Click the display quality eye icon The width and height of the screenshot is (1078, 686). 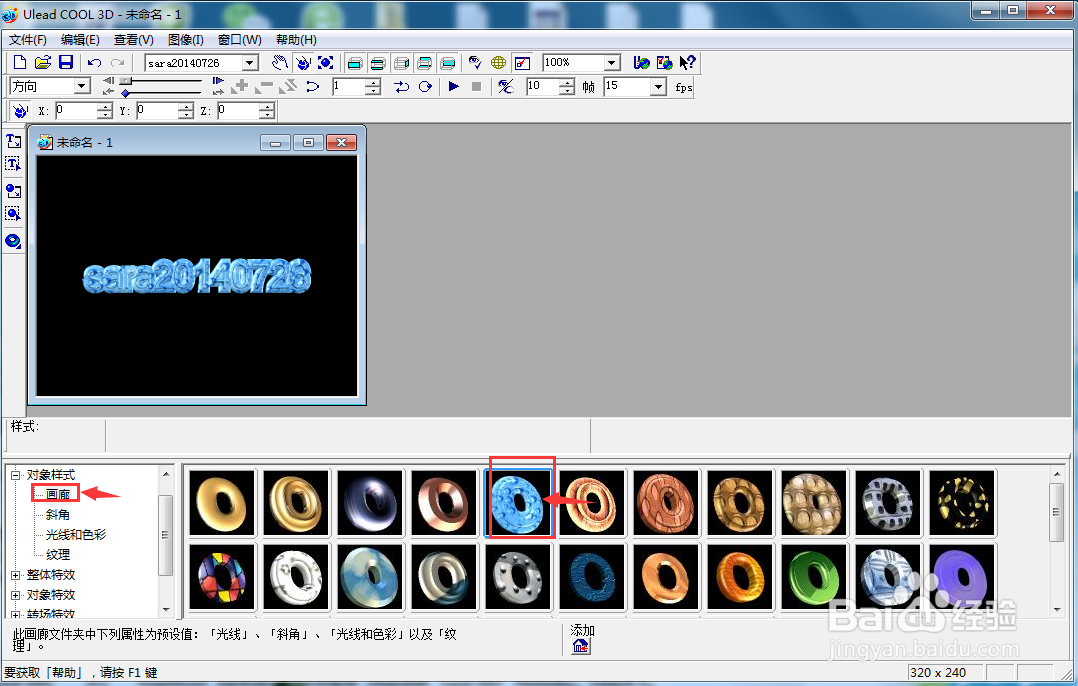pyautogui.click(x=475, y=63)
